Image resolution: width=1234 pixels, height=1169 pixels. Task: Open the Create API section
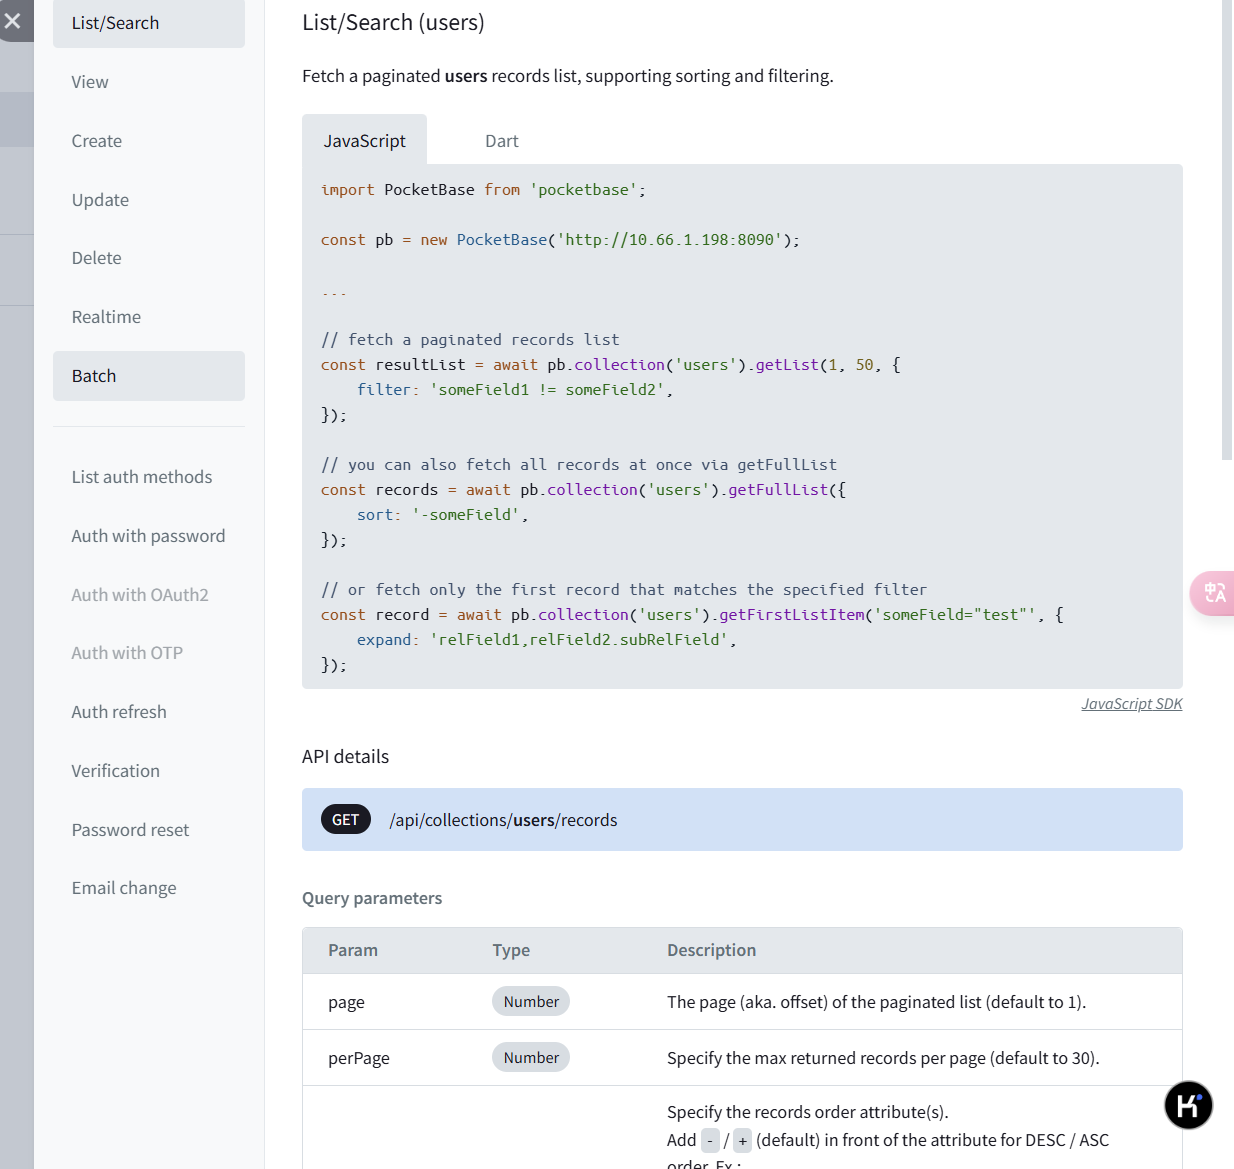point(97,141)
